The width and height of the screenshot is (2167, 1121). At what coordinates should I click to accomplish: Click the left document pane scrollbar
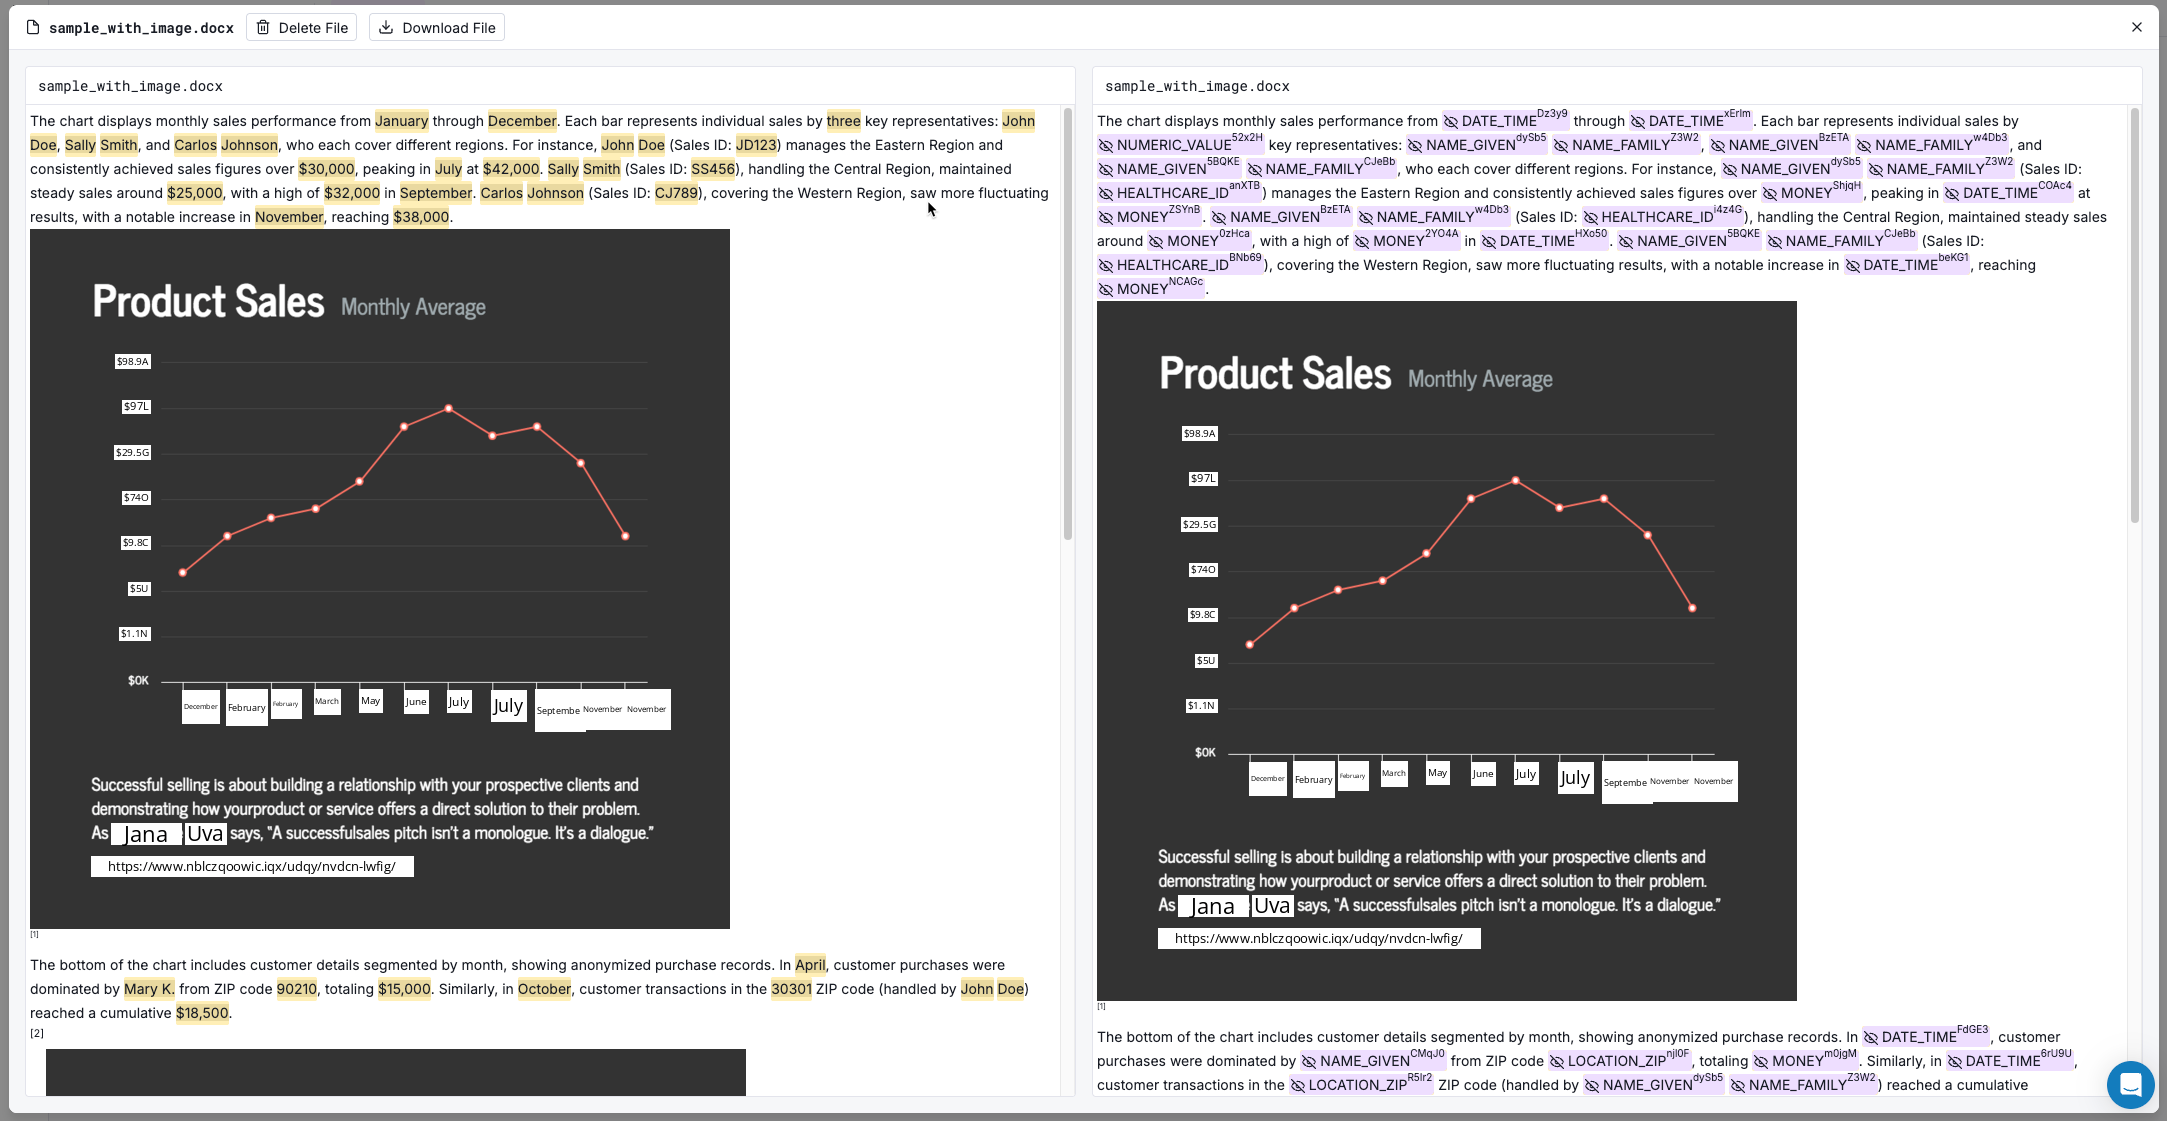point(1067,325)
